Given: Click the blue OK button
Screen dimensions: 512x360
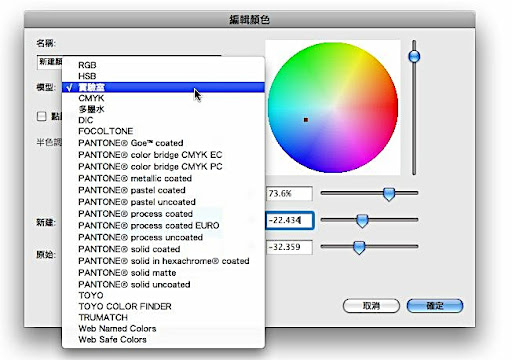Looking at the screenshot, I should pos(435,306).
